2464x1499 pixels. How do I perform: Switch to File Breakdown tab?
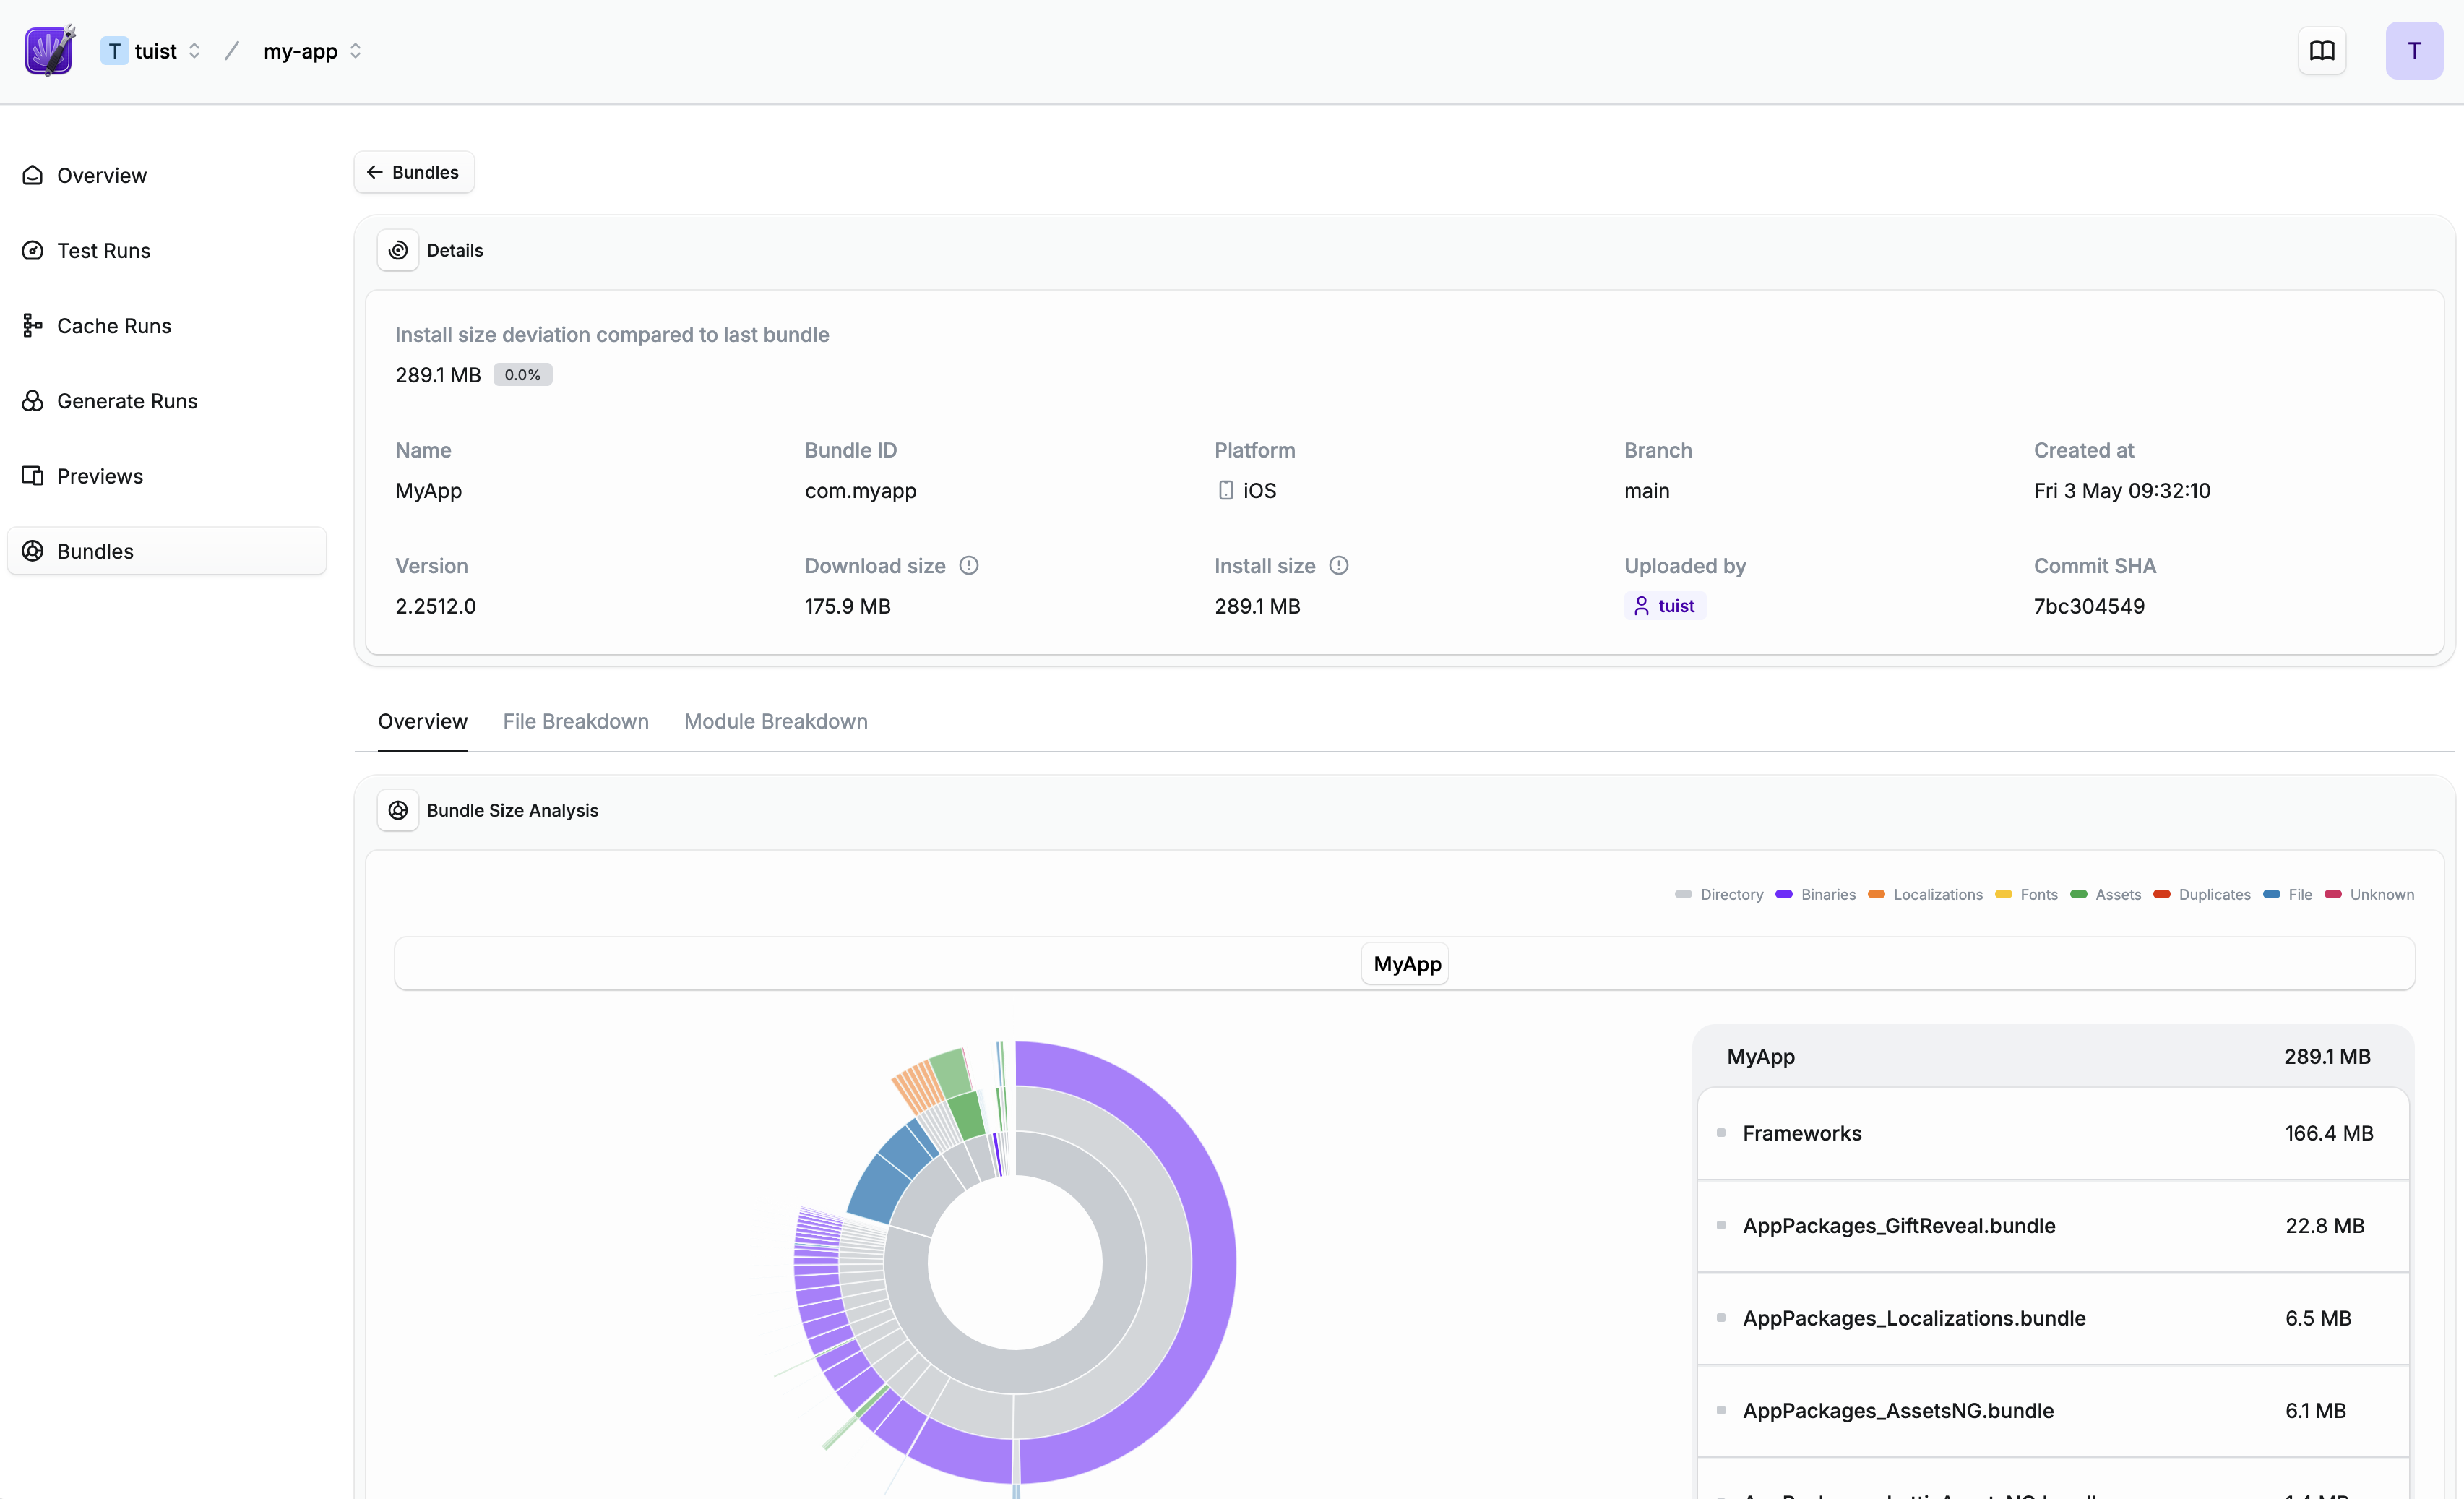point(575,721)
